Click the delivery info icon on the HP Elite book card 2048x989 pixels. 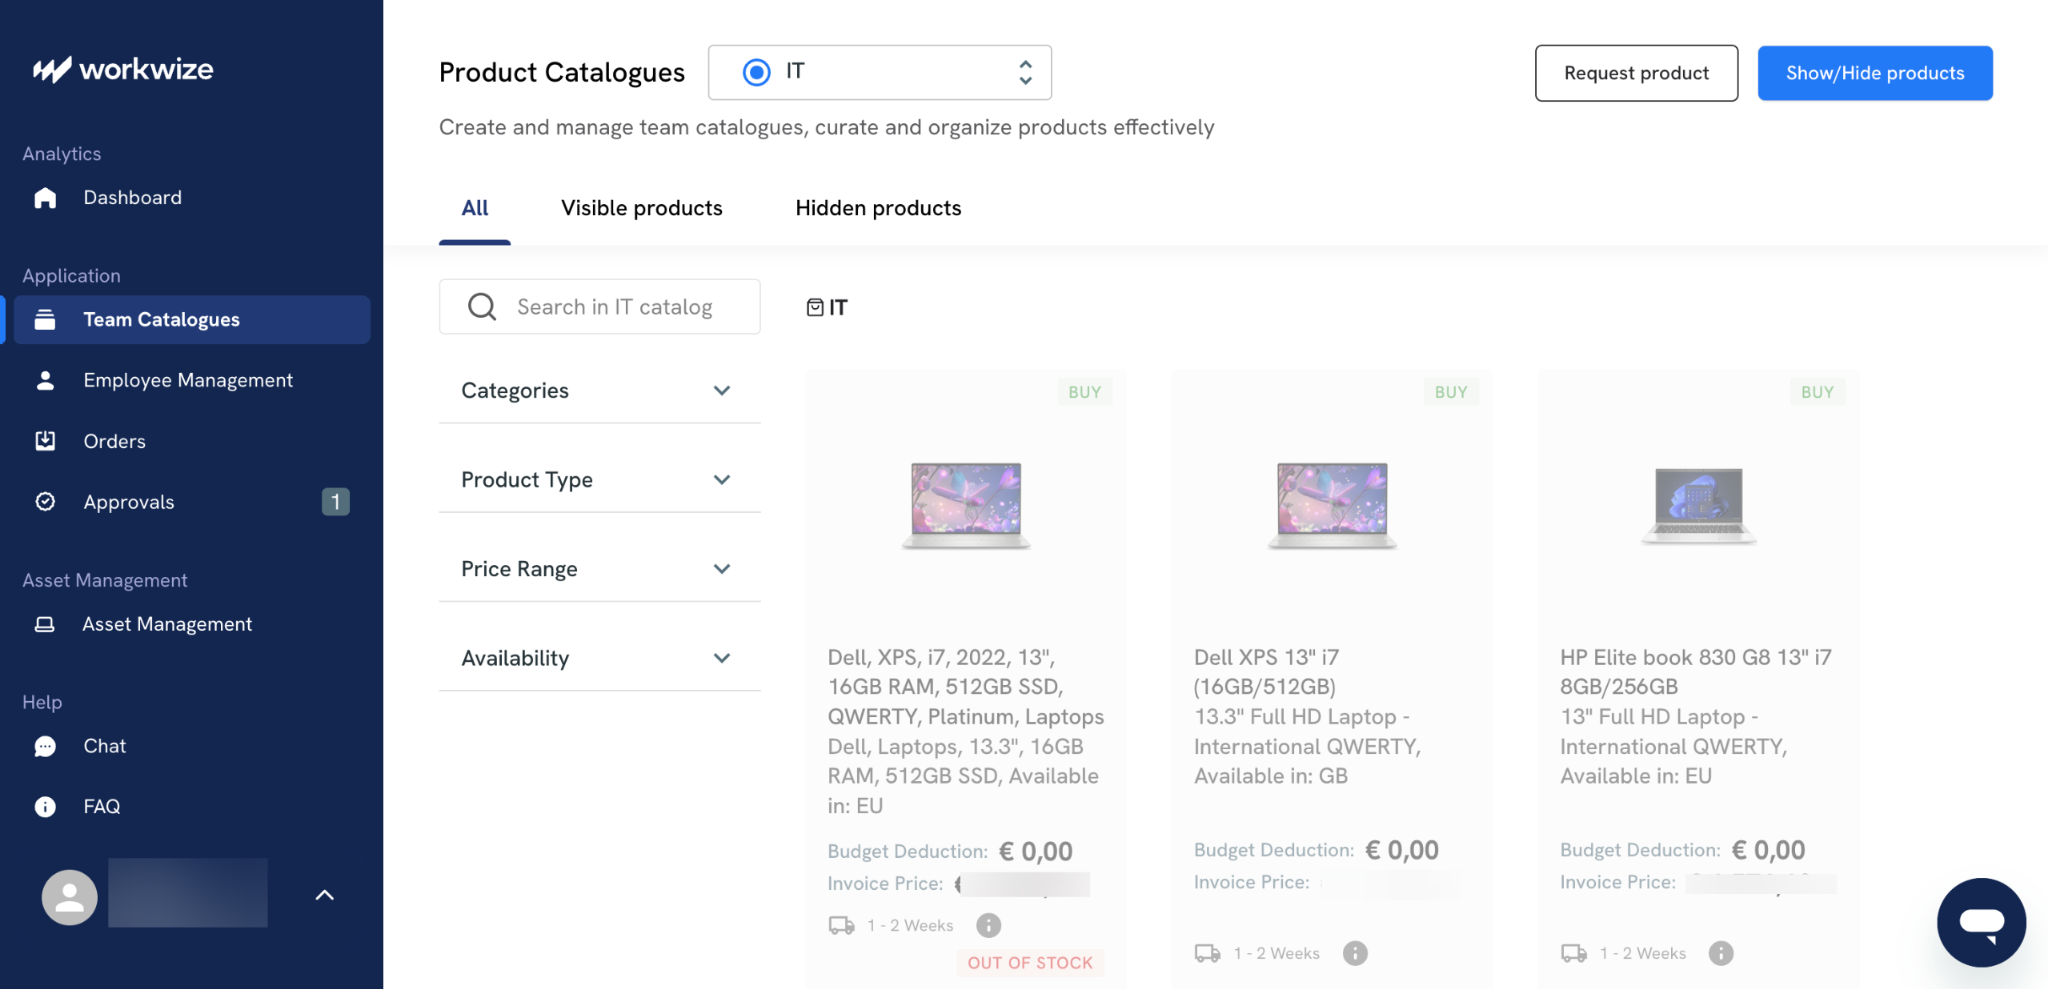click(x=1721, y=953)
